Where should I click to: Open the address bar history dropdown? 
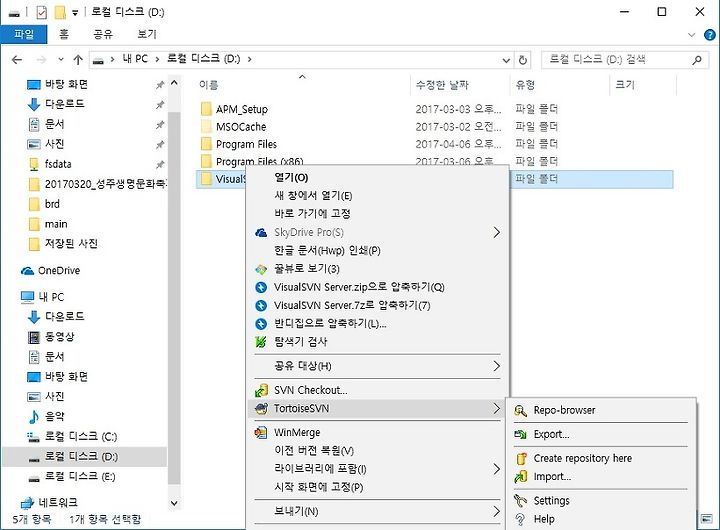click(x=506, y=60)
